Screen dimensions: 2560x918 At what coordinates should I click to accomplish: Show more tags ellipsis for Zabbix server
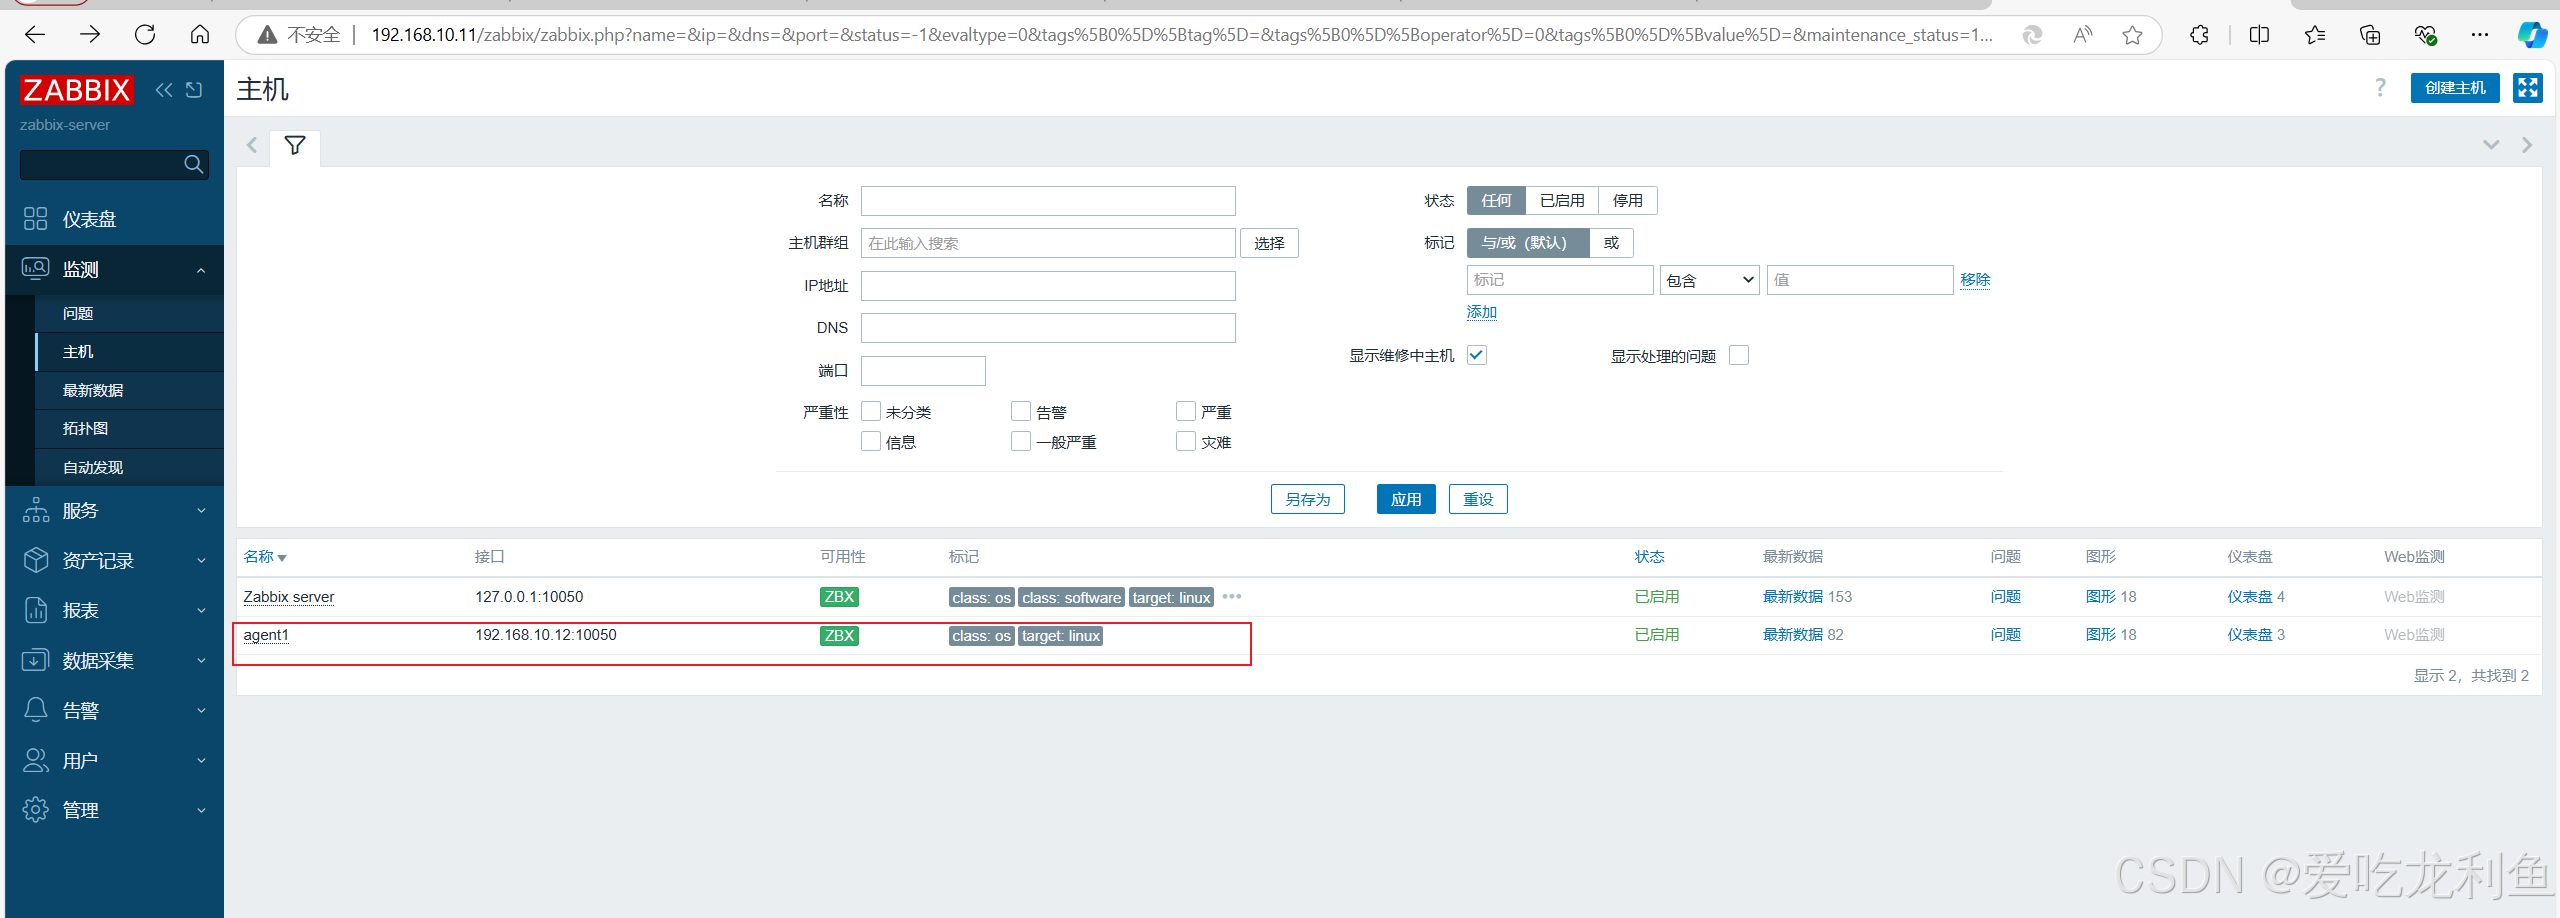pyautogui.click(x=1232, y=597)
